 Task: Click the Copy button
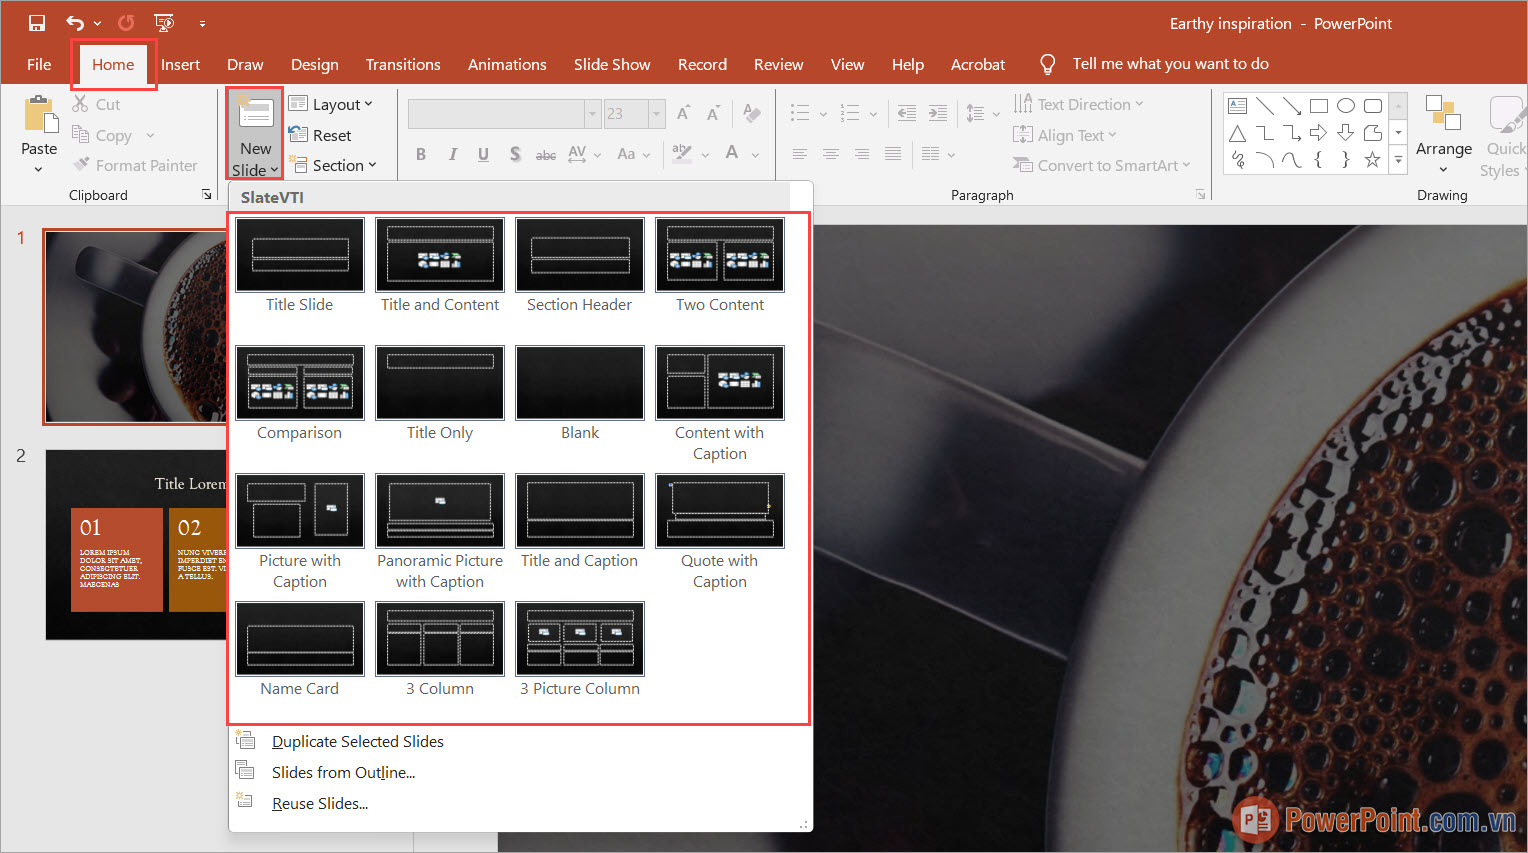[102, 135]
